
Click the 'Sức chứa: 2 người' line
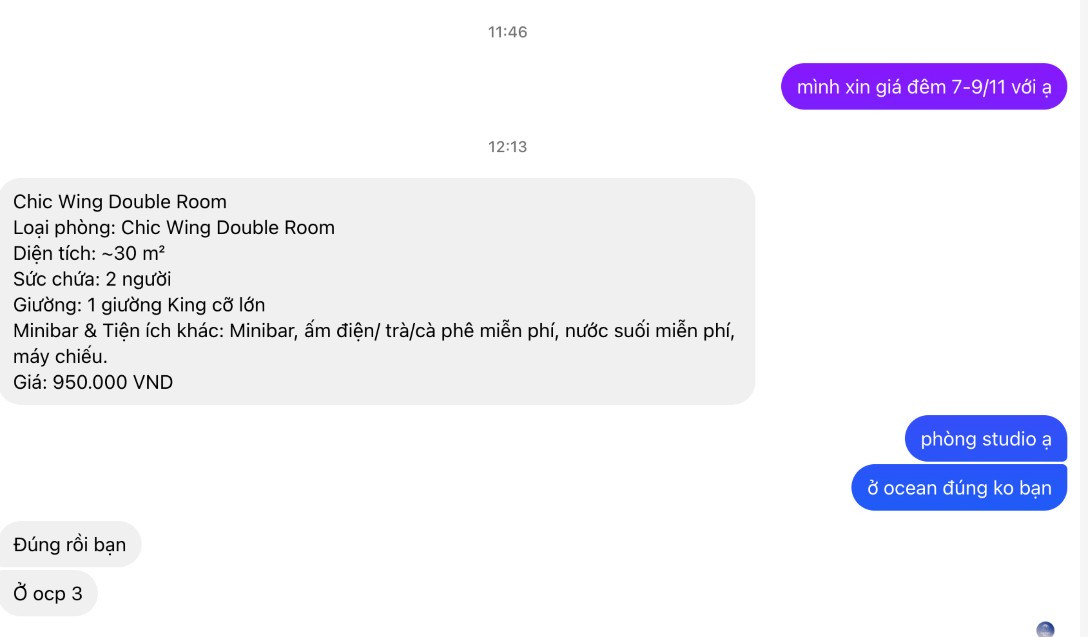pos(92,279)
